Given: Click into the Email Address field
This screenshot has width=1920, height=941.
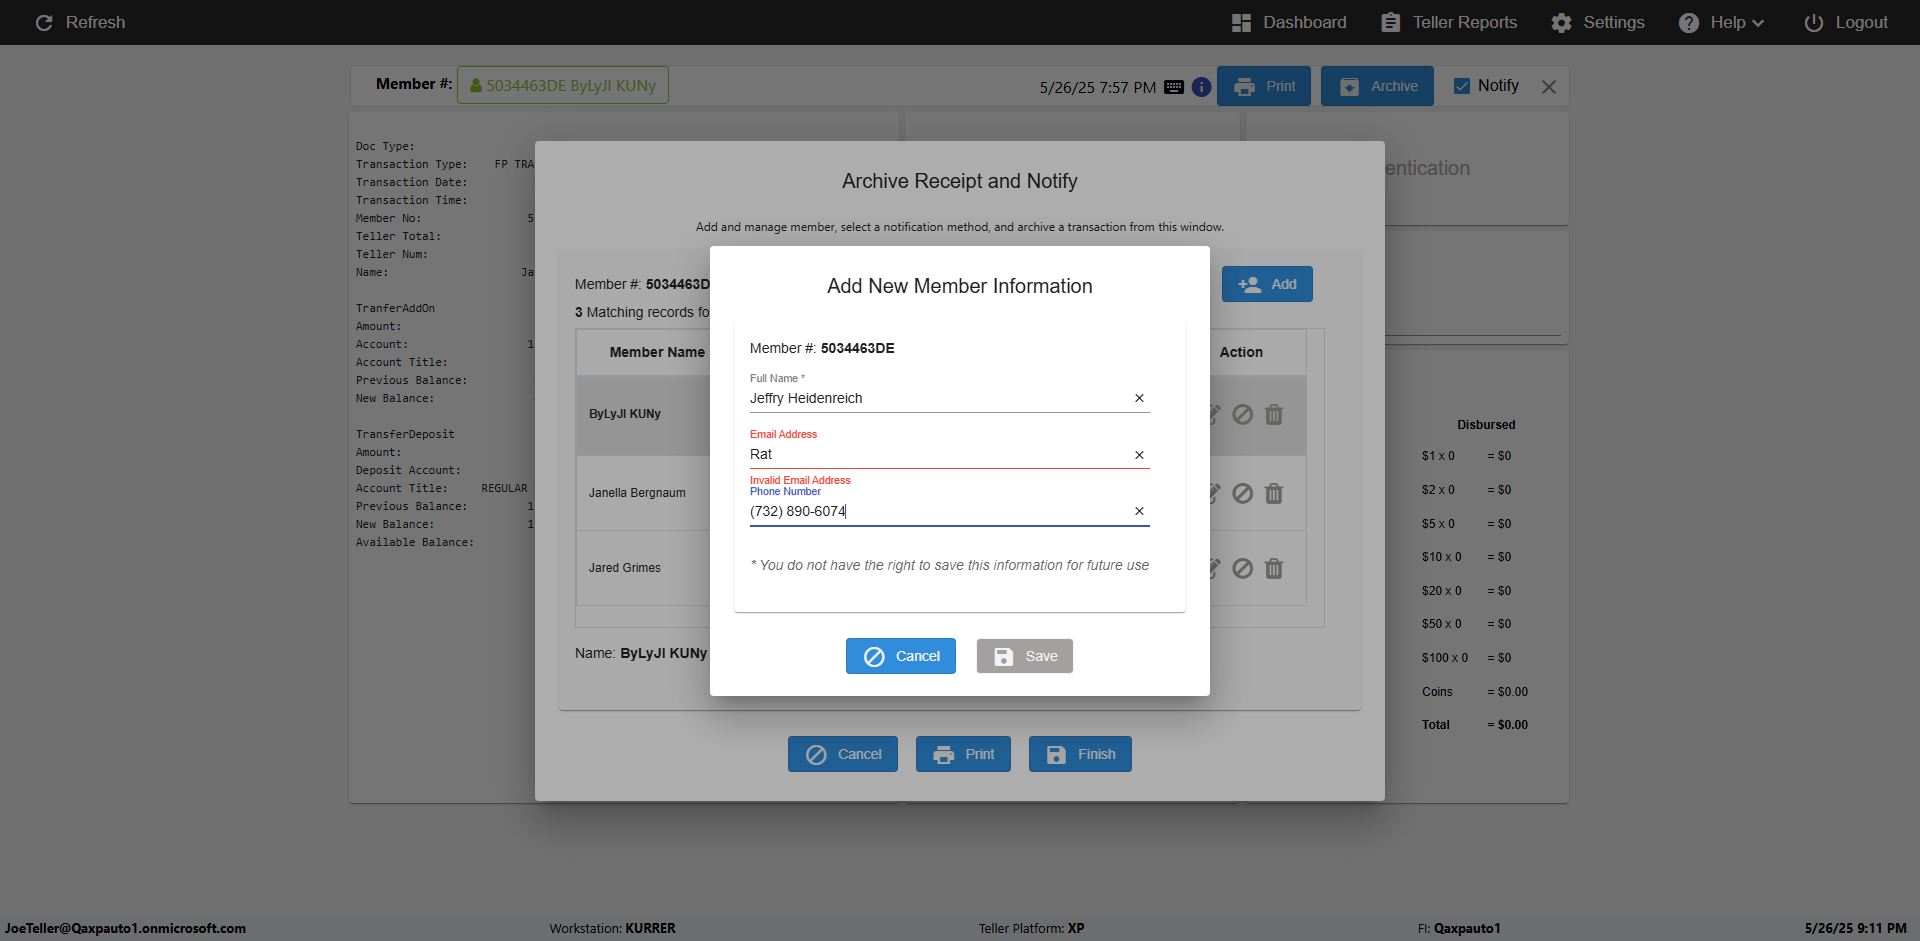Looking at the screenshot, I should (x=938, y=454).
